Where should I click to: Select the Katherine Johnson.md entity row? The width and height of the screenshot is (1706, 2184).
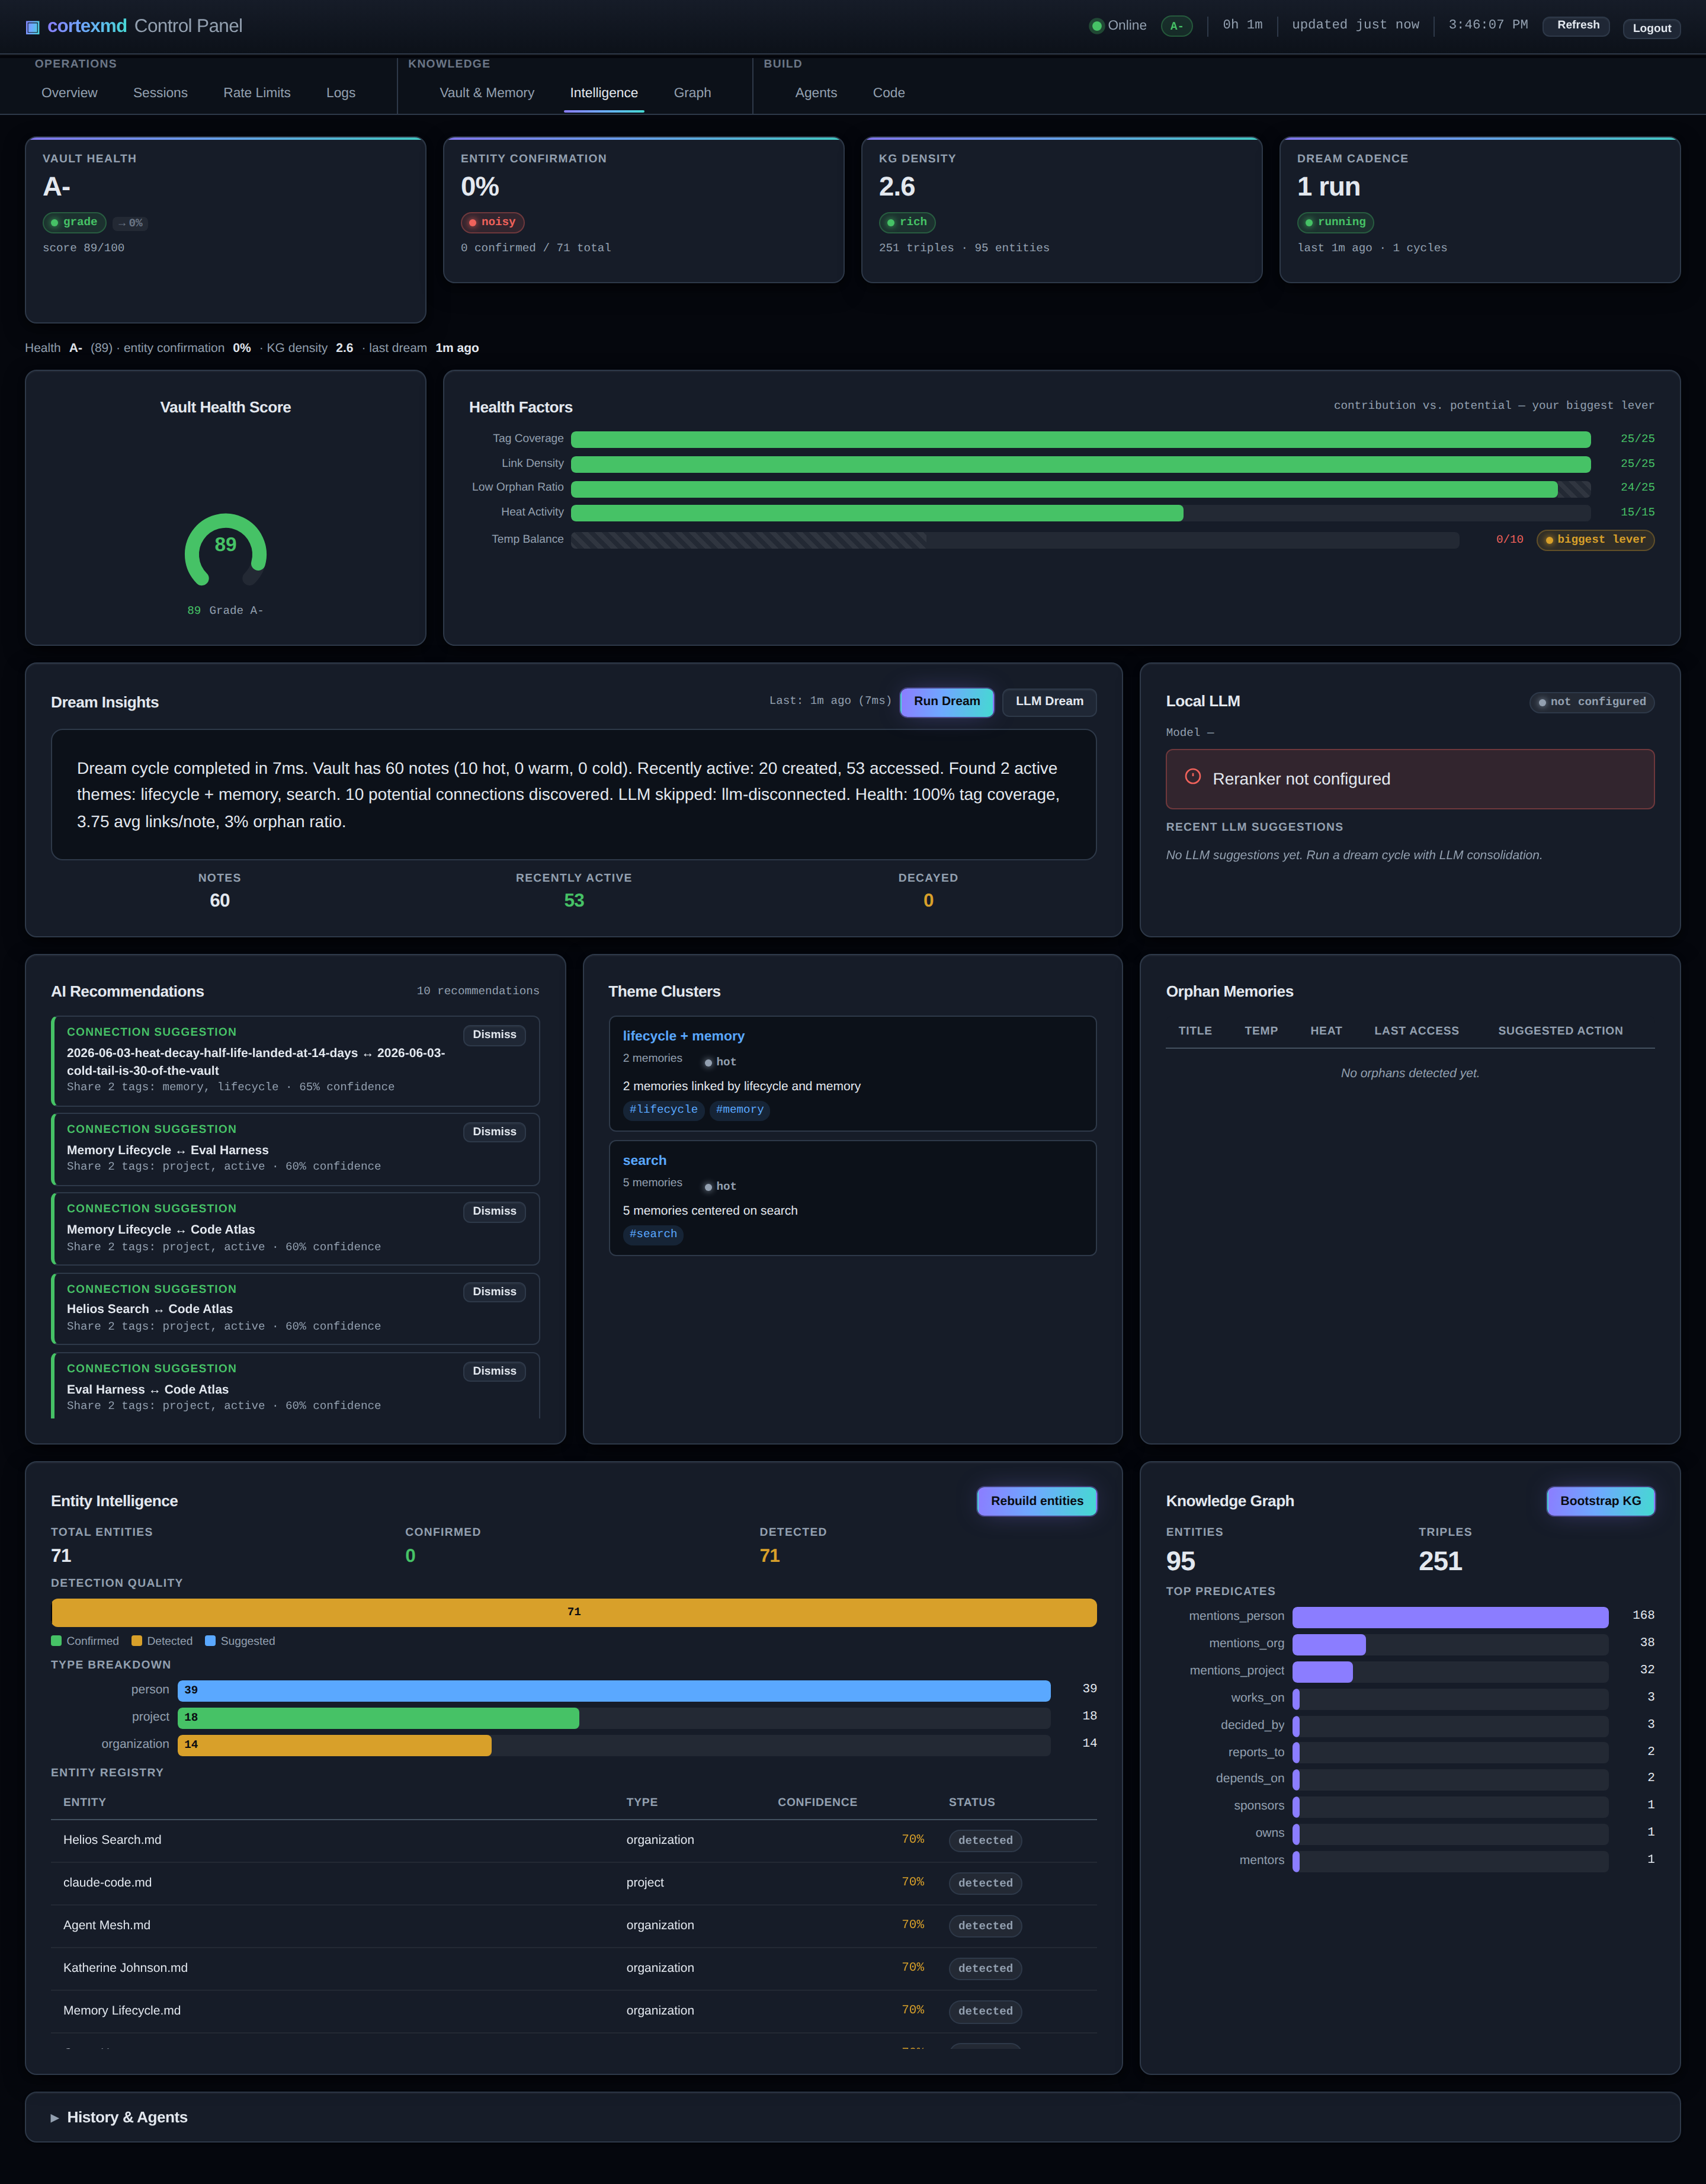click(574, 1968)
